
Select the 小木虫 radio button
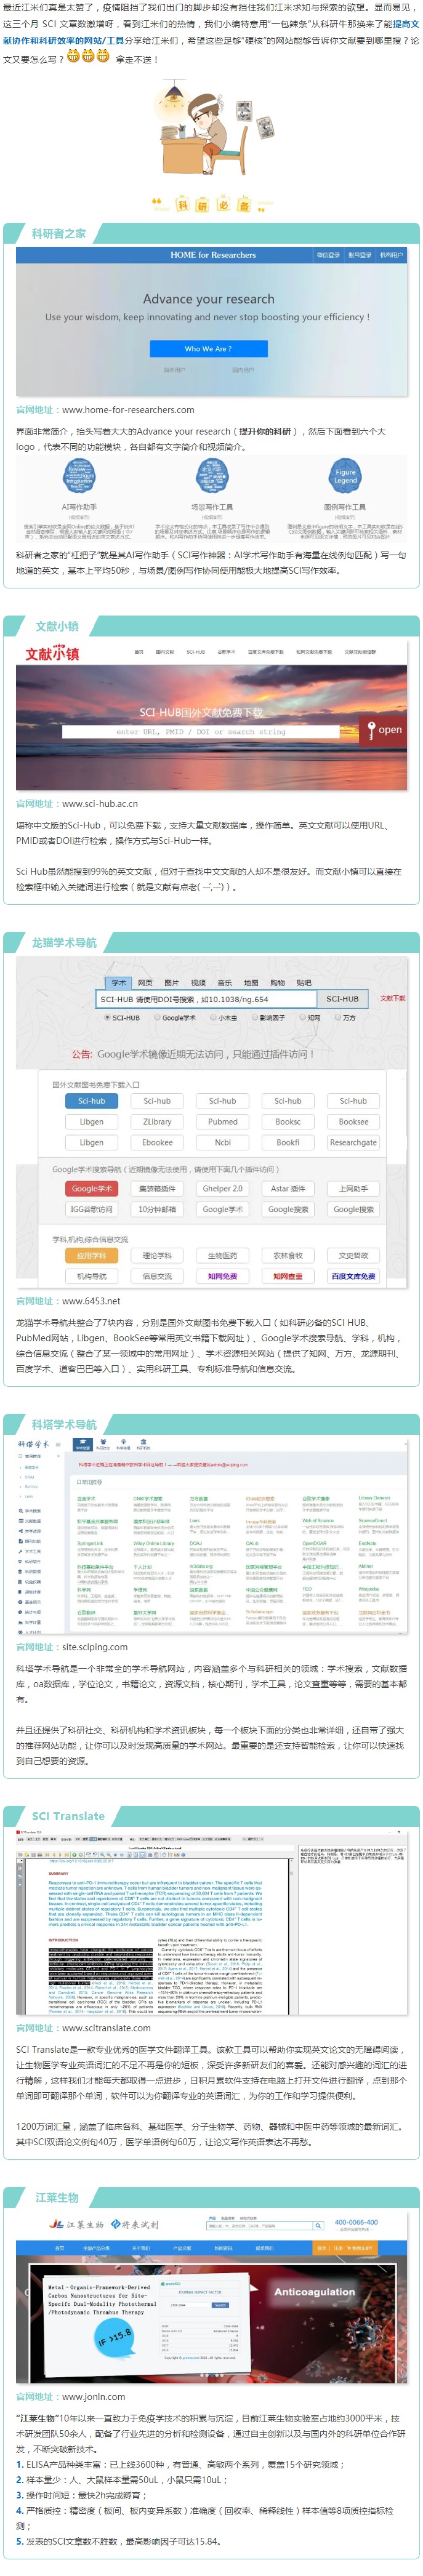pyautogui.click(x=213, y=1017)
